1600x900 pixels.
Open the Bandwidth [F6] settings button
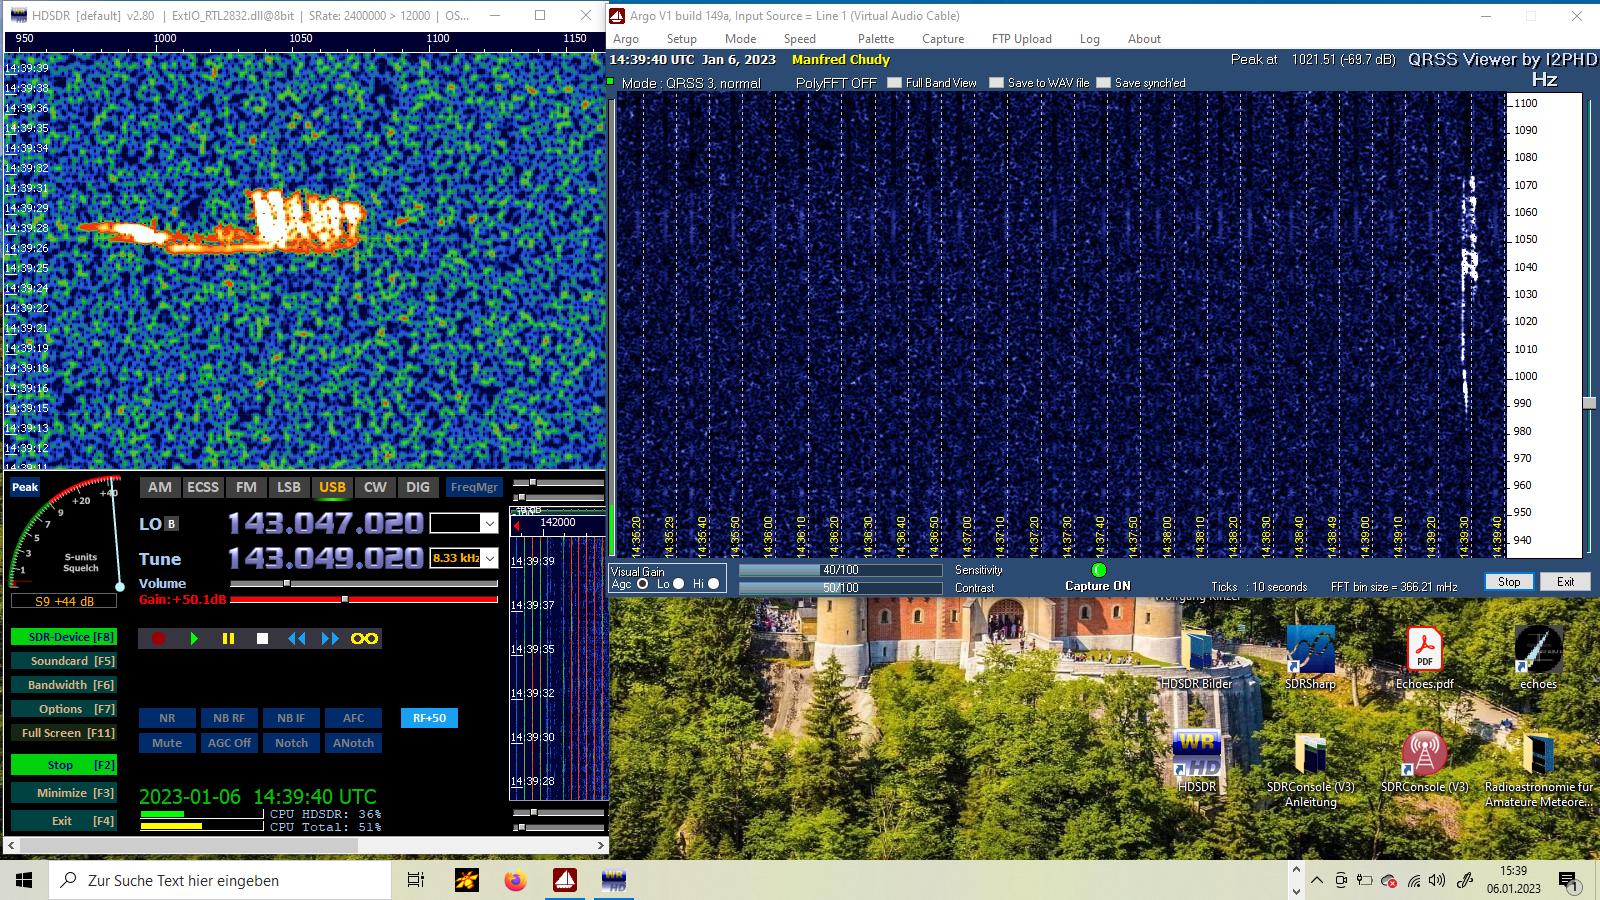click(64, 685)
